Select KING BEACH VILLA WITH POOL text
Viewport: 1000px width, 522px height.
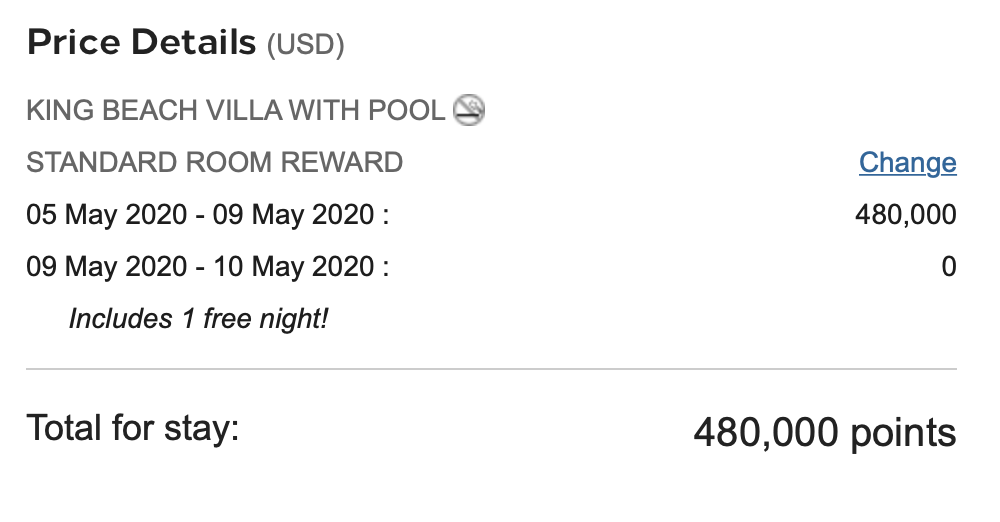pyautogui.click(x=235, y=110)
